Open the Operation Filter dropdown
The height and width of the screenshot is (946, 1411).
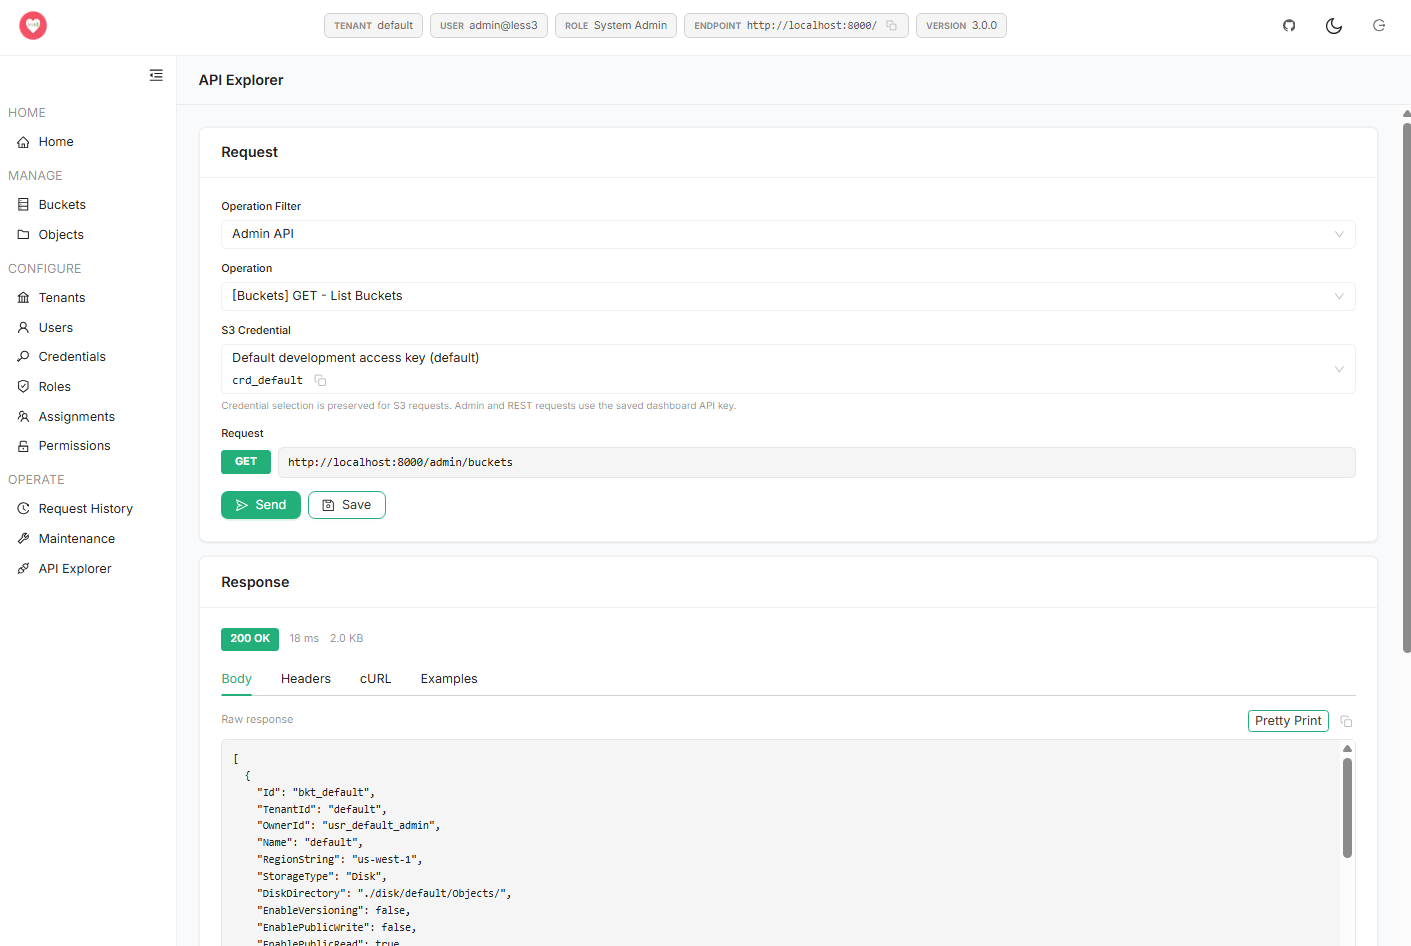click(788, 234)
